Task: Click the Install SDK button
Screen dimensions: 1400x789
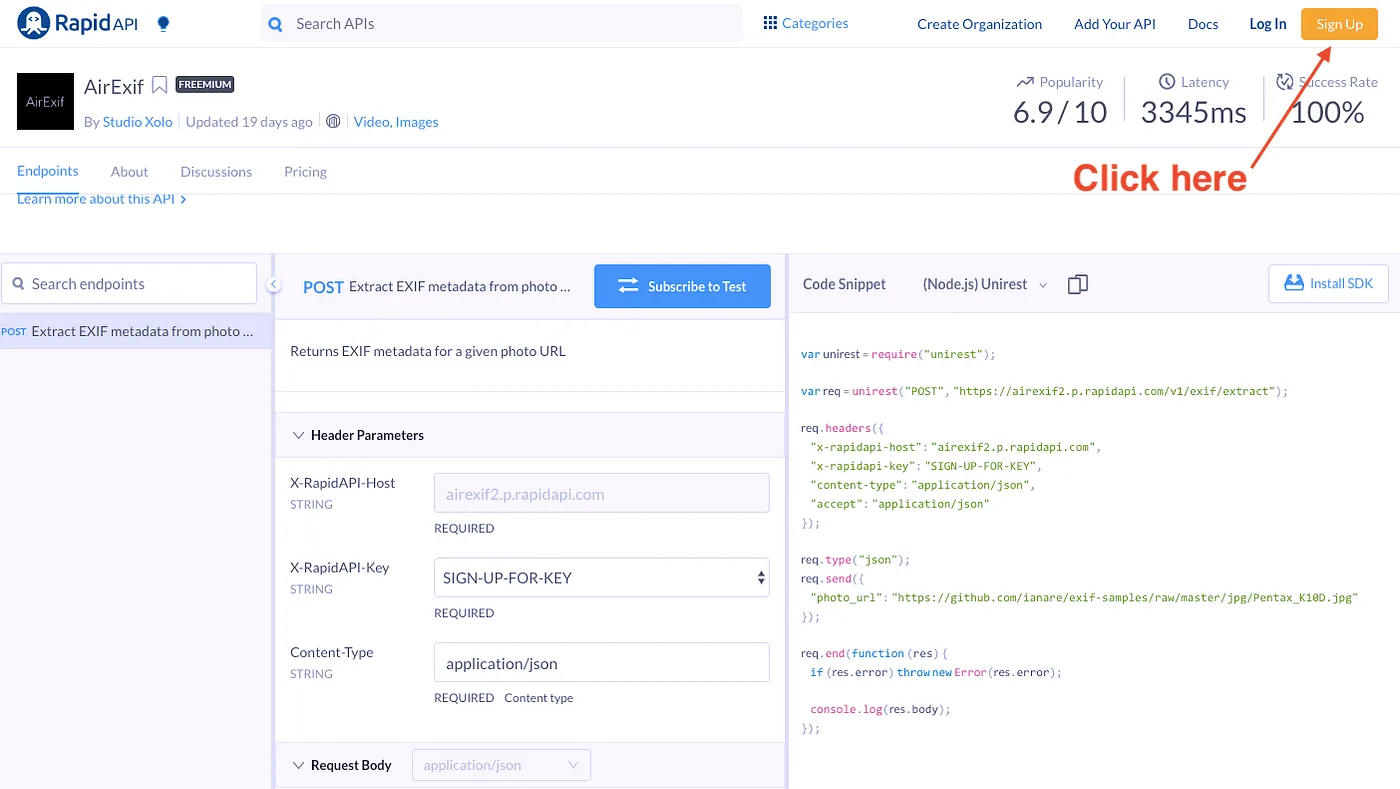Action: (1329, 283)
